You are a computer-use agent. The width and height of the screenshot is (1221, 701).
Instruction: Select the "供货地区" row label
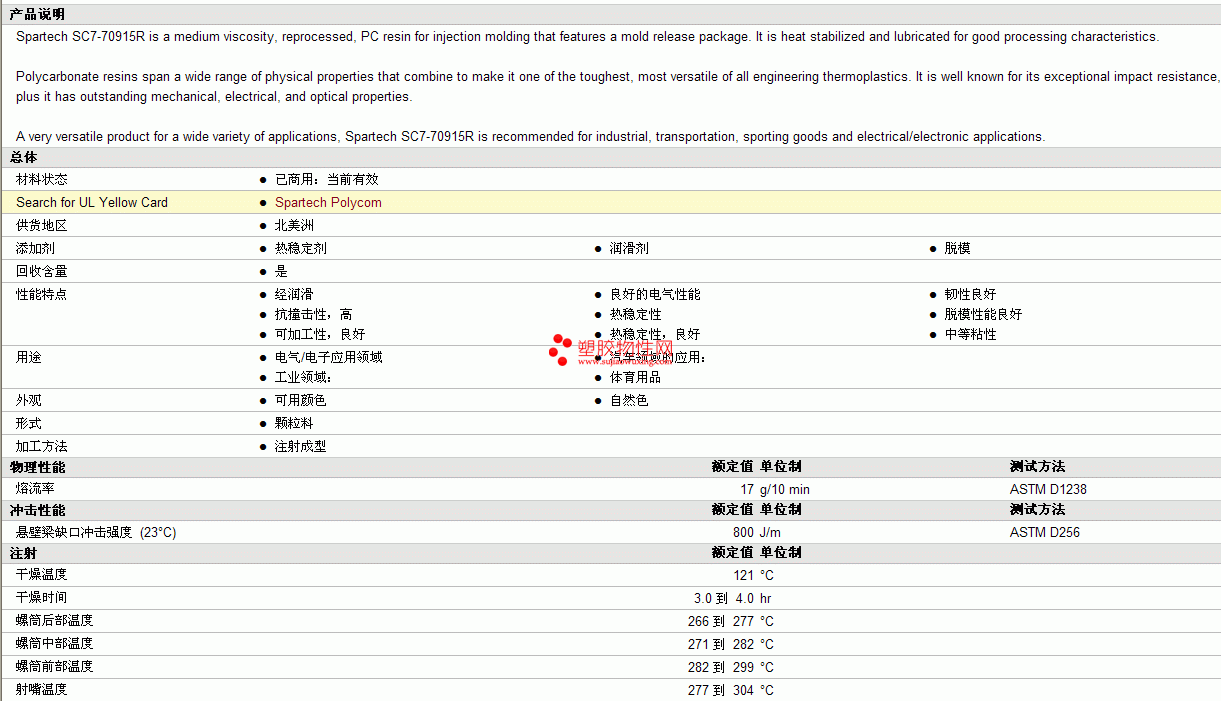[x=42, y=225]
